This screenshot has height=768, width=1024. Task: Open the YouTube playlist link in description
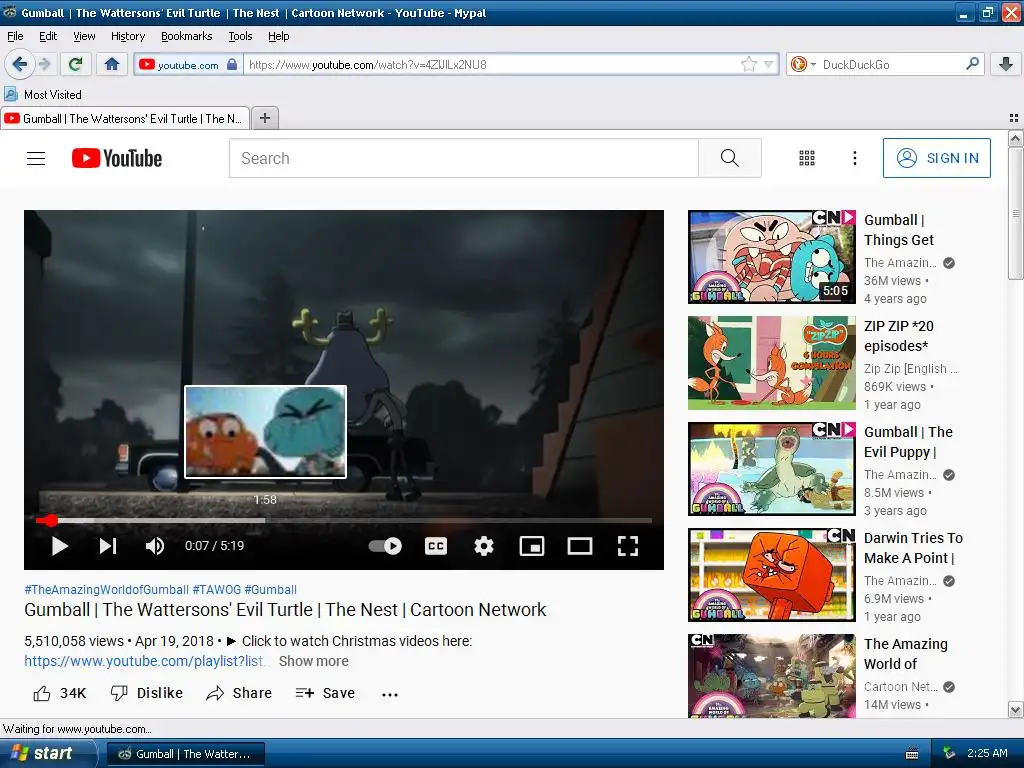(x=145, y=661)
